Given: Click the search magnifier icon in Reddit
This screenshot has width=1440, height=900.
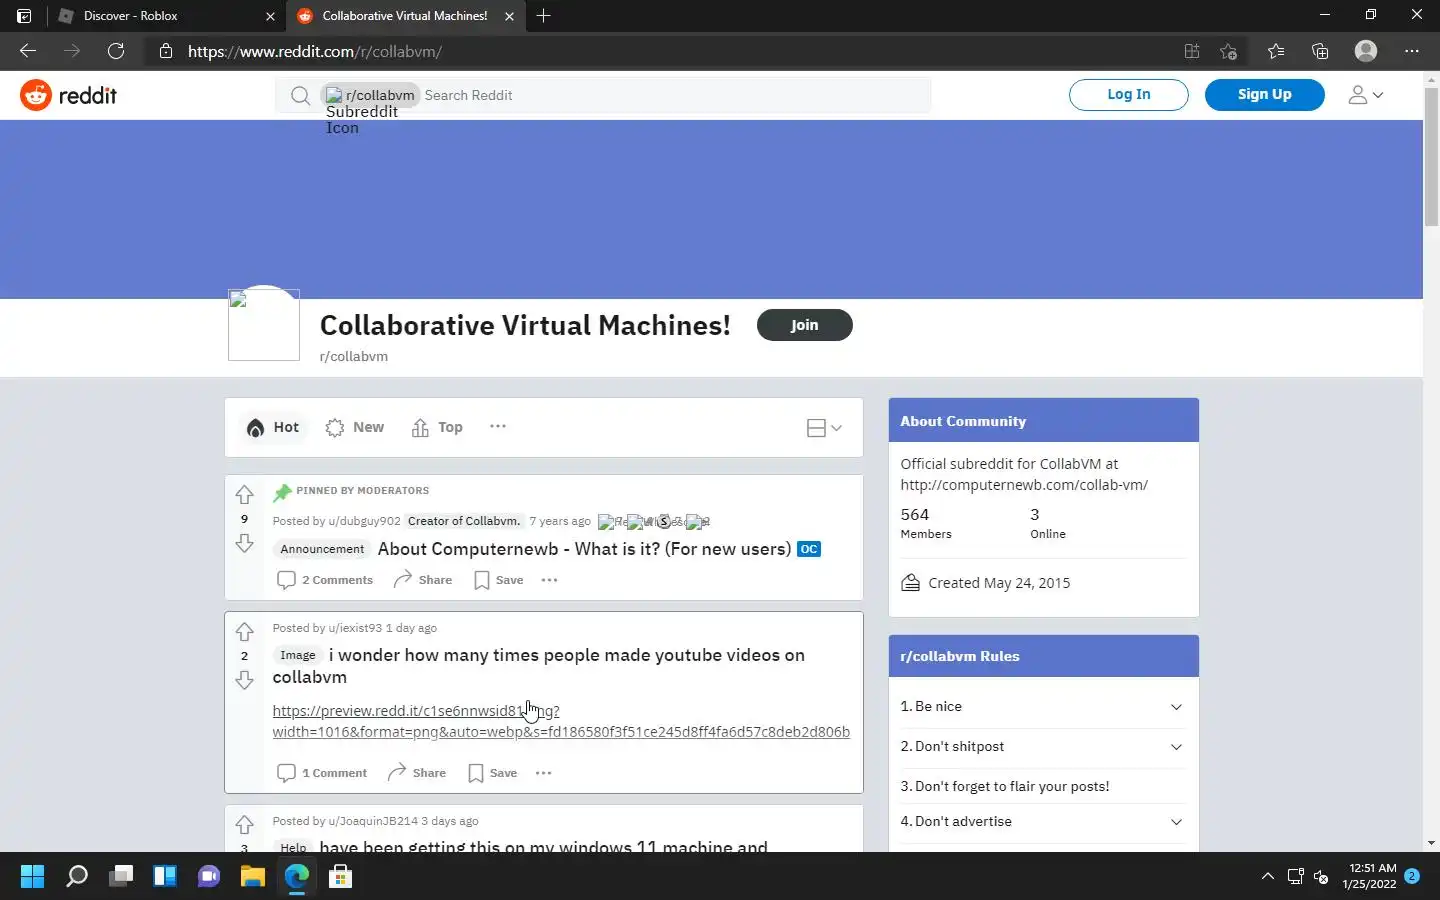Looking at the screenshot, I should 300,95.
